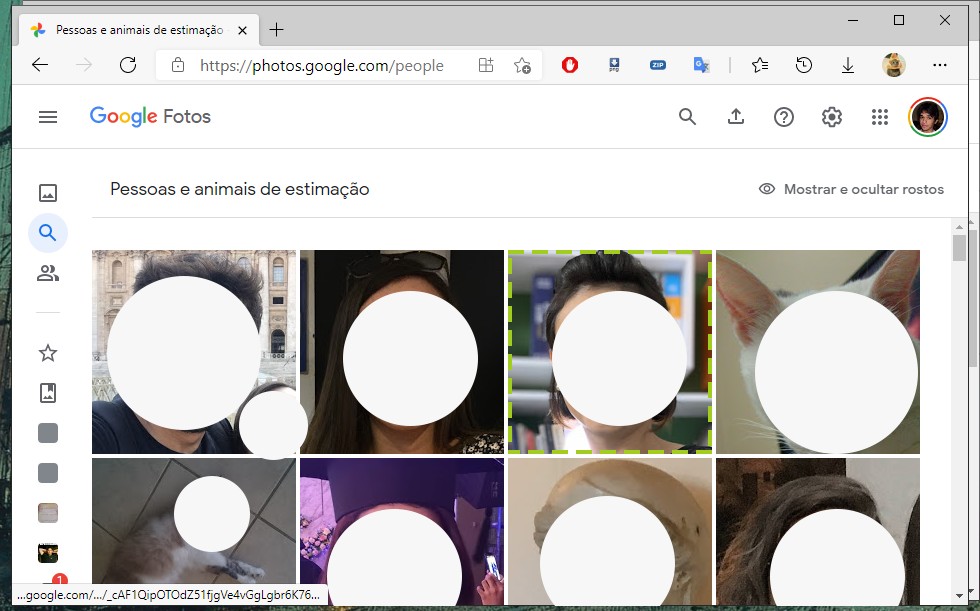The height and width of the screenshot is (611, 980).
Task: Click the collections icon in address bar
Action: 486,65
